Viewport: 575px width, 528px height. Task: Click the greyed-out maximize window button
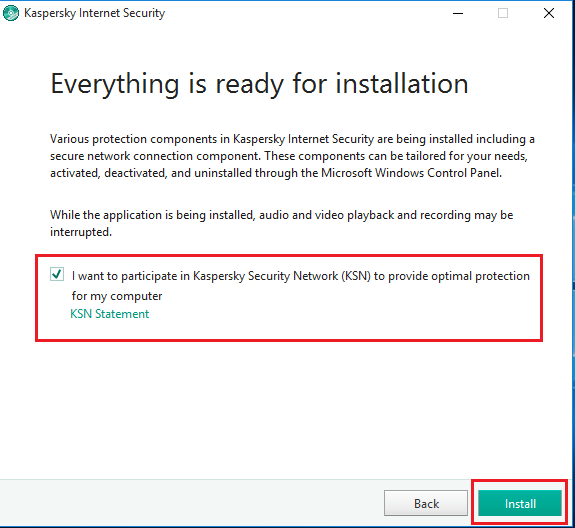503,13
